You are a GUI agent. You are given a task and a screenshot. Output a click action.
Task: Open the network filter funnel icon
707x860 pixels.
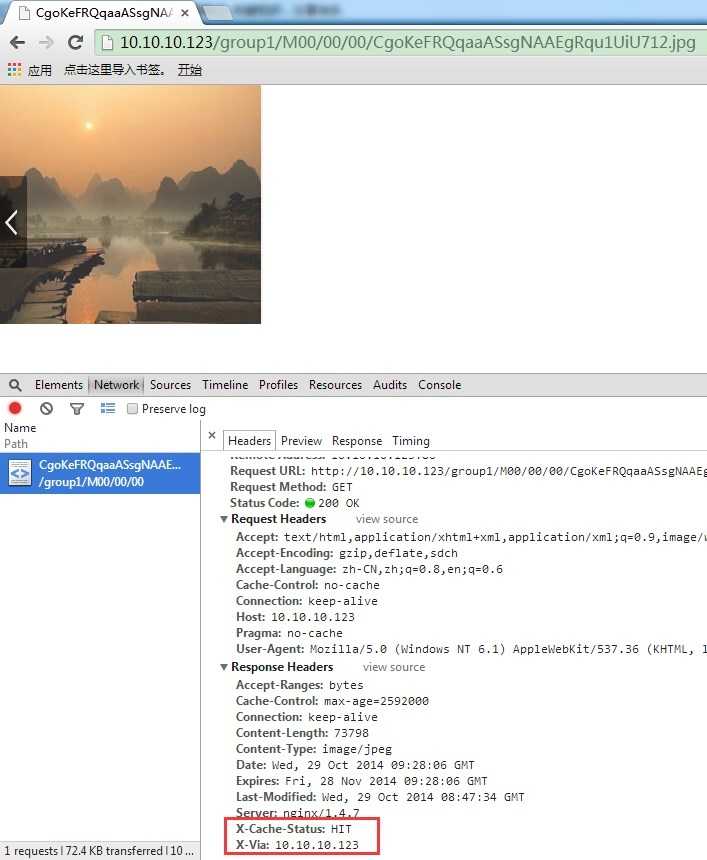click(x=77, y=409)
